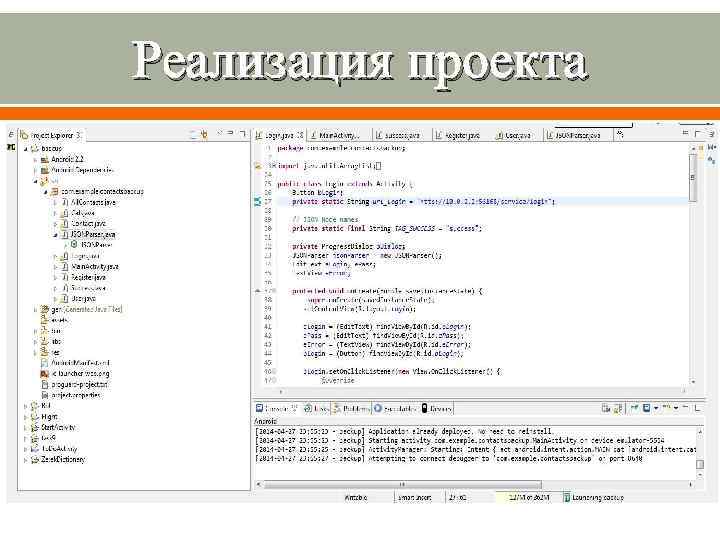Screen dimensions: 720x540
Task: Click Smart Insert in status bar
Action: 415,498
